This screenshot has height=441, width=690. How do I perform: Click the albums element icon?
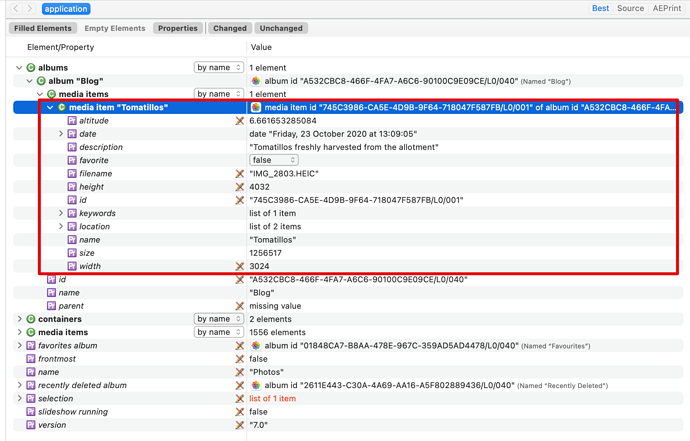pos(31,68)
